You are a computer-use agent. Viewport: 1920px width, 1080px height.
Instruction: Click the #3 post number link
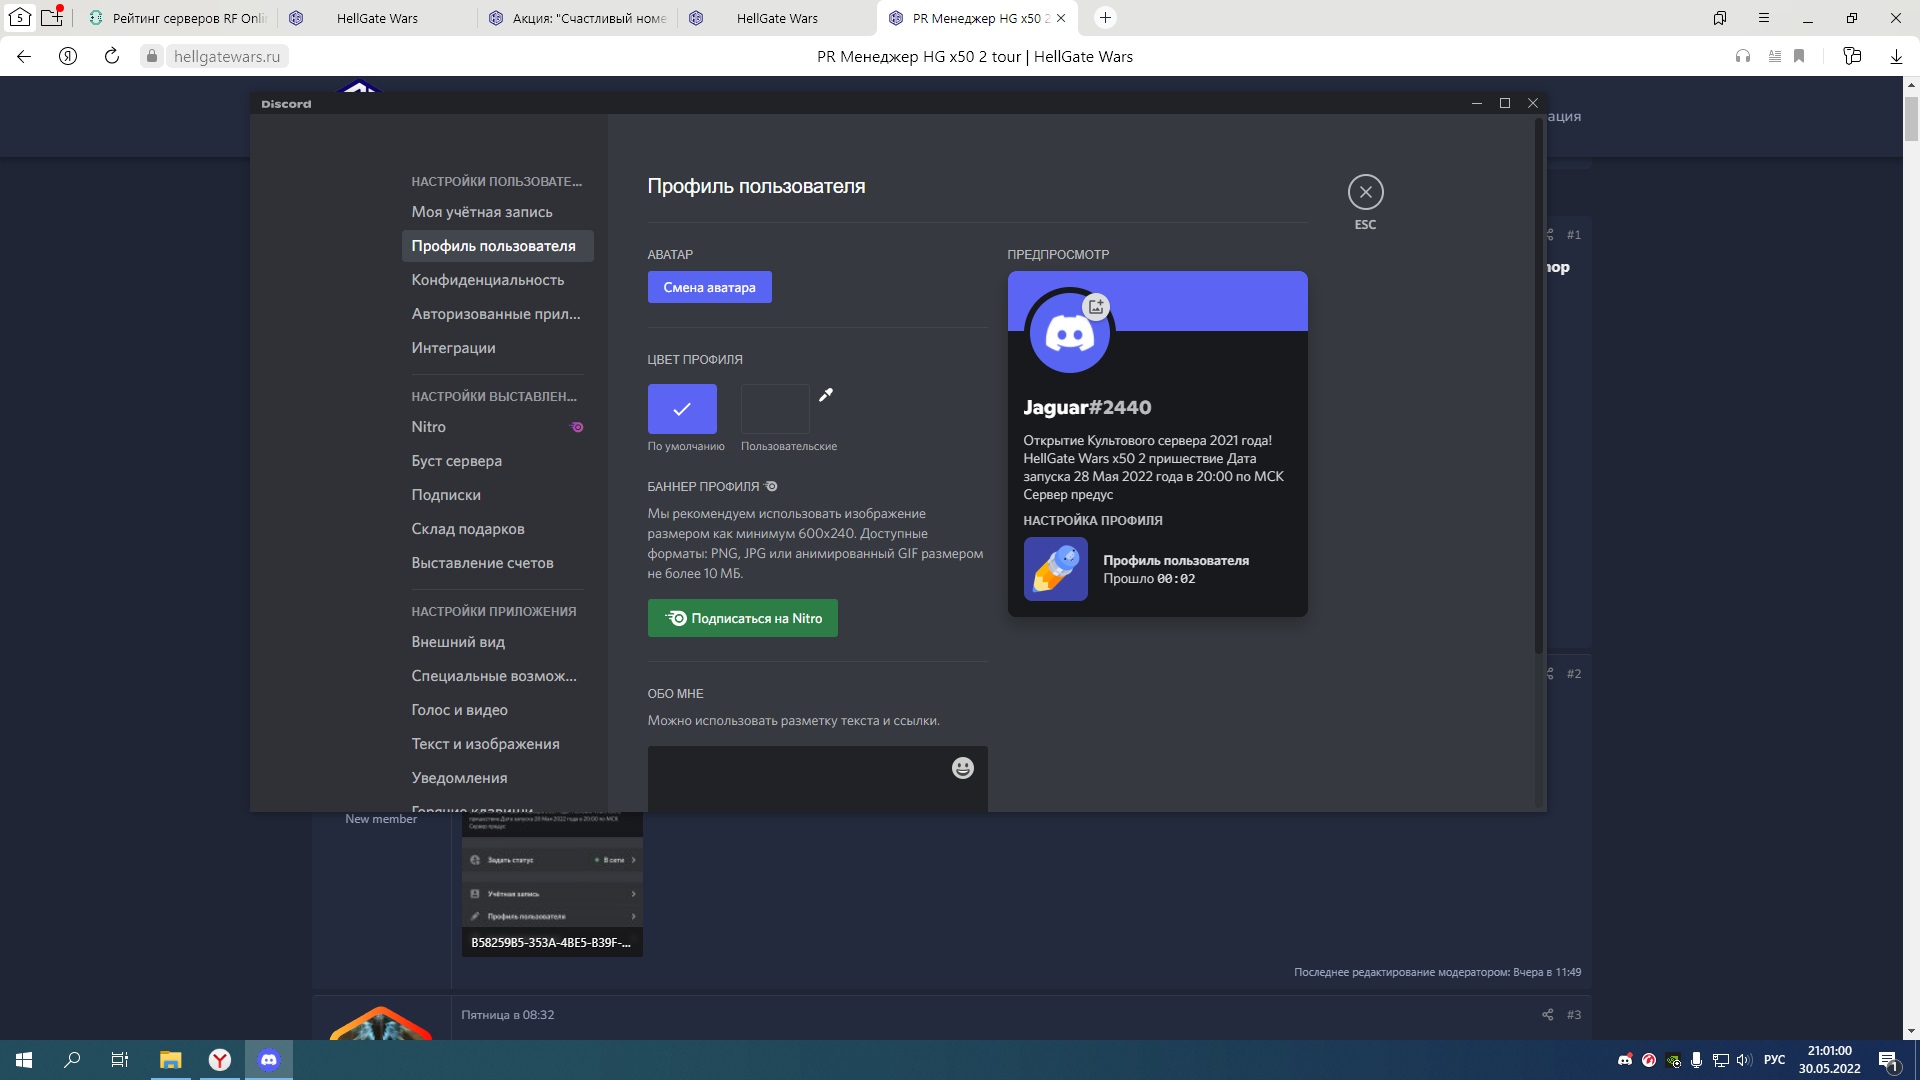tap(1574, 1015)
